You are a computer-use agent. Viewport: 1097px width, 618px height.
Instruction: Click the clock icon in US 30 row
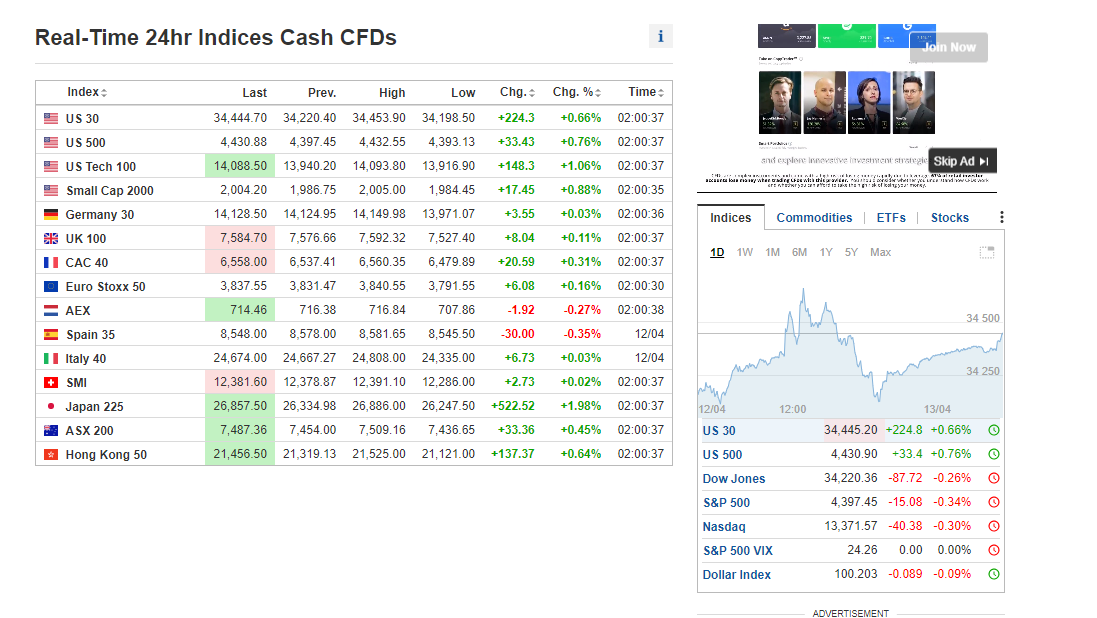point(993,431)
